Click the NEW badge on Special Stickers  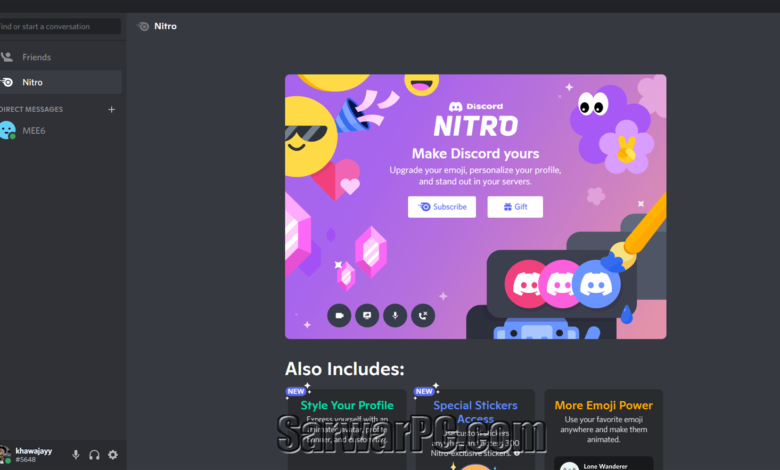click(424, 391)
